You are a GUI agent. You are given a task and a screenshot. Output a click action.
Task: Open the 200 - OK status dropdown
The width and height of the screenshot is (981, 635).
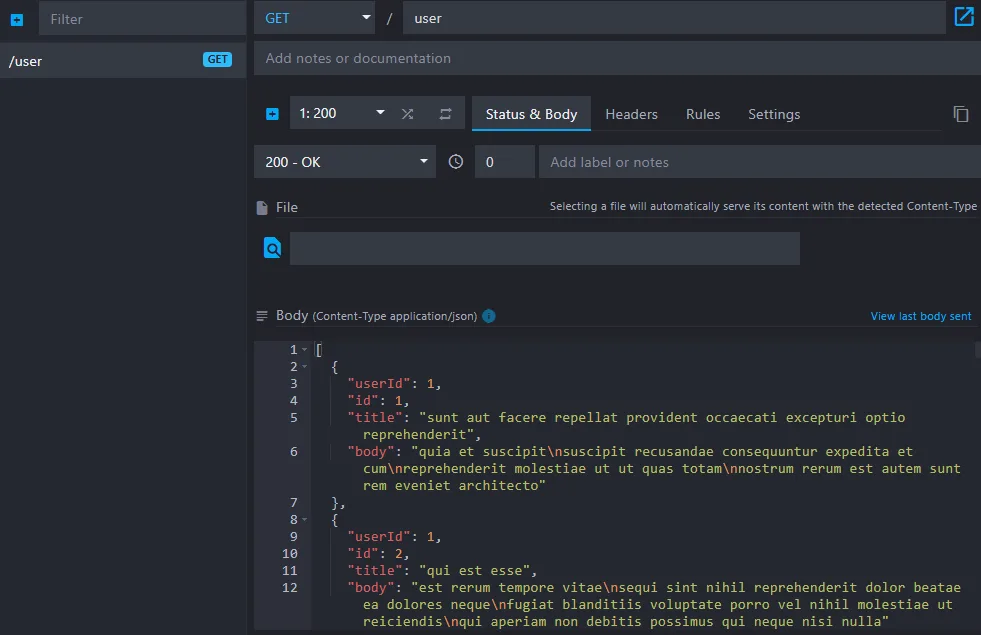[x=345, y=162]
